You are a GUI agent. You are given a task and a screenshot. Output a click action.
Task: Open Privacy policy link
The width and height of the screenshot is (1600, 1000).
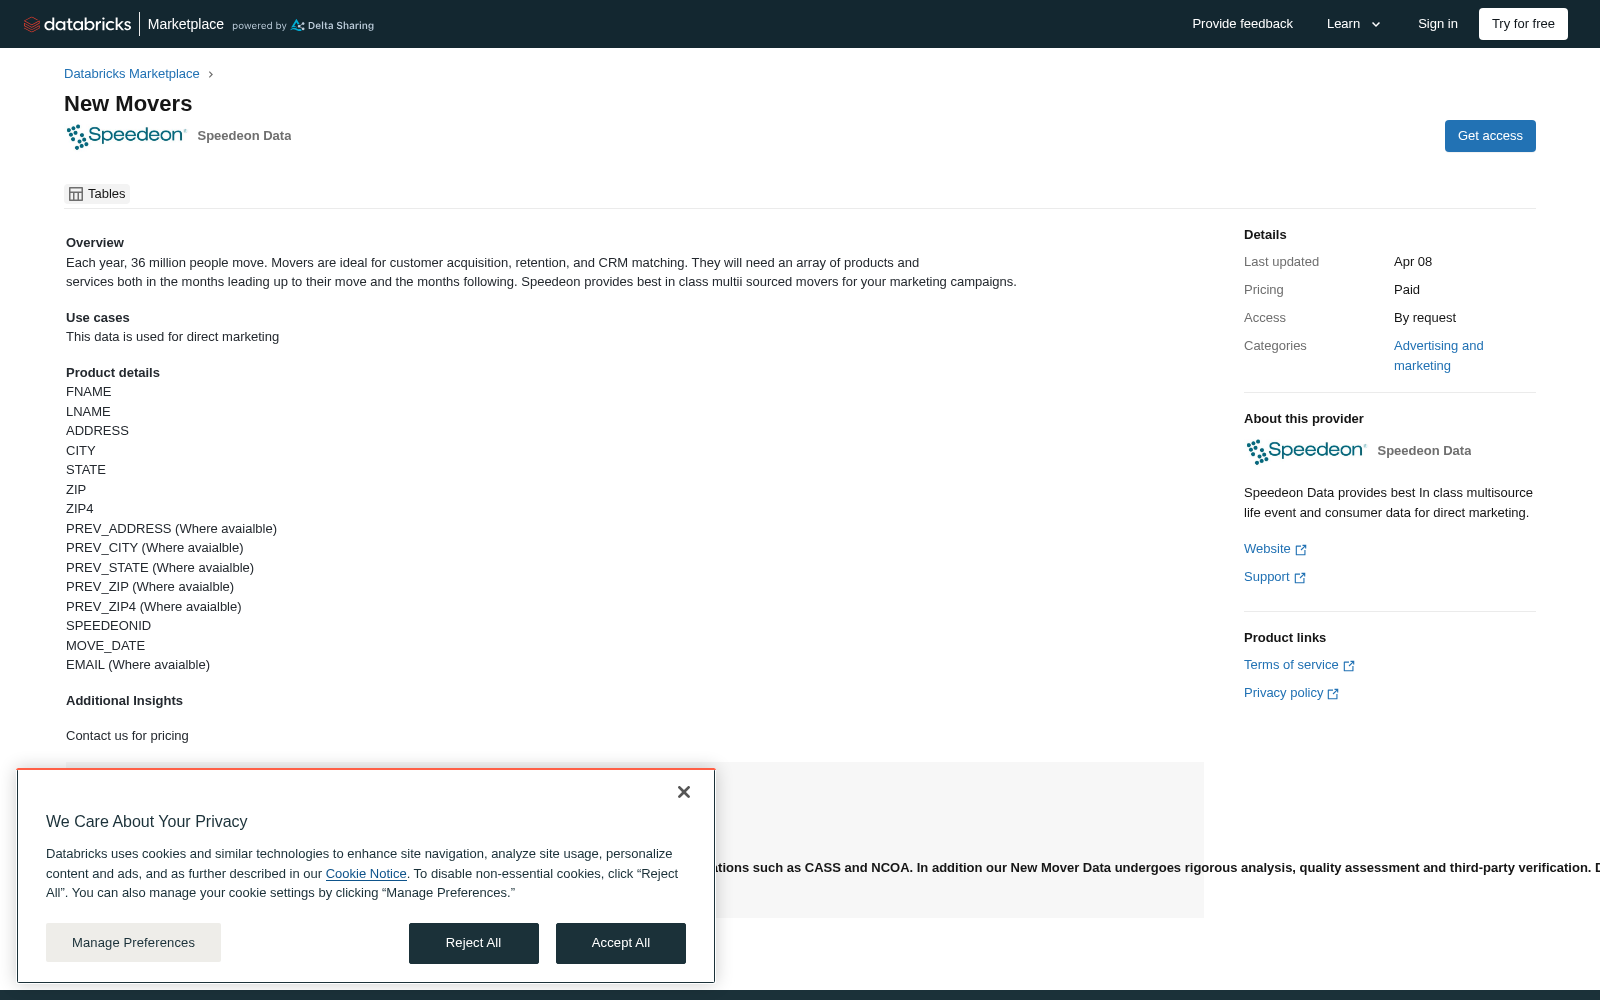(x=1283, y=693)
